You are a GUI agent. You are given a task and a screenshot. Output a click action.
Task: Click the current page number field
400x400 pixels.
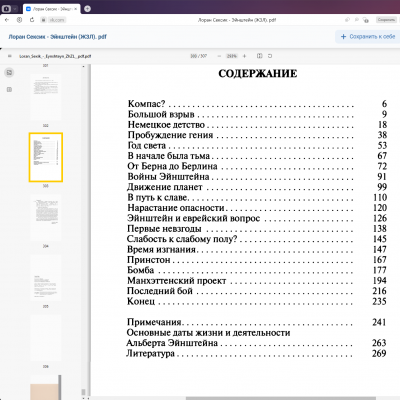point(194,56)
